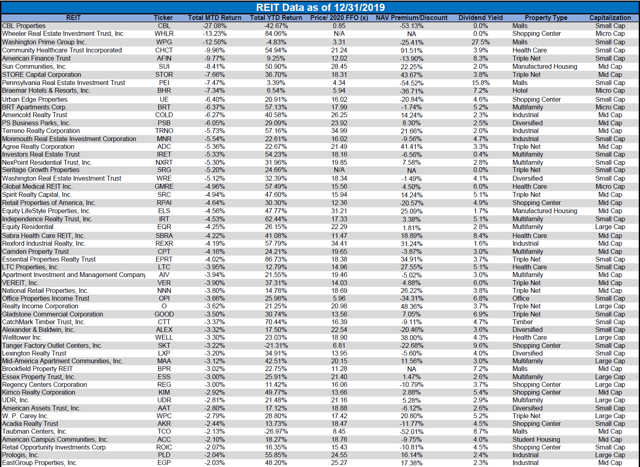Image resolution: width=640 pixels, height=467 pixels.
Task: Click the 'MAA' ticker cell
Action: pos(164,361)
